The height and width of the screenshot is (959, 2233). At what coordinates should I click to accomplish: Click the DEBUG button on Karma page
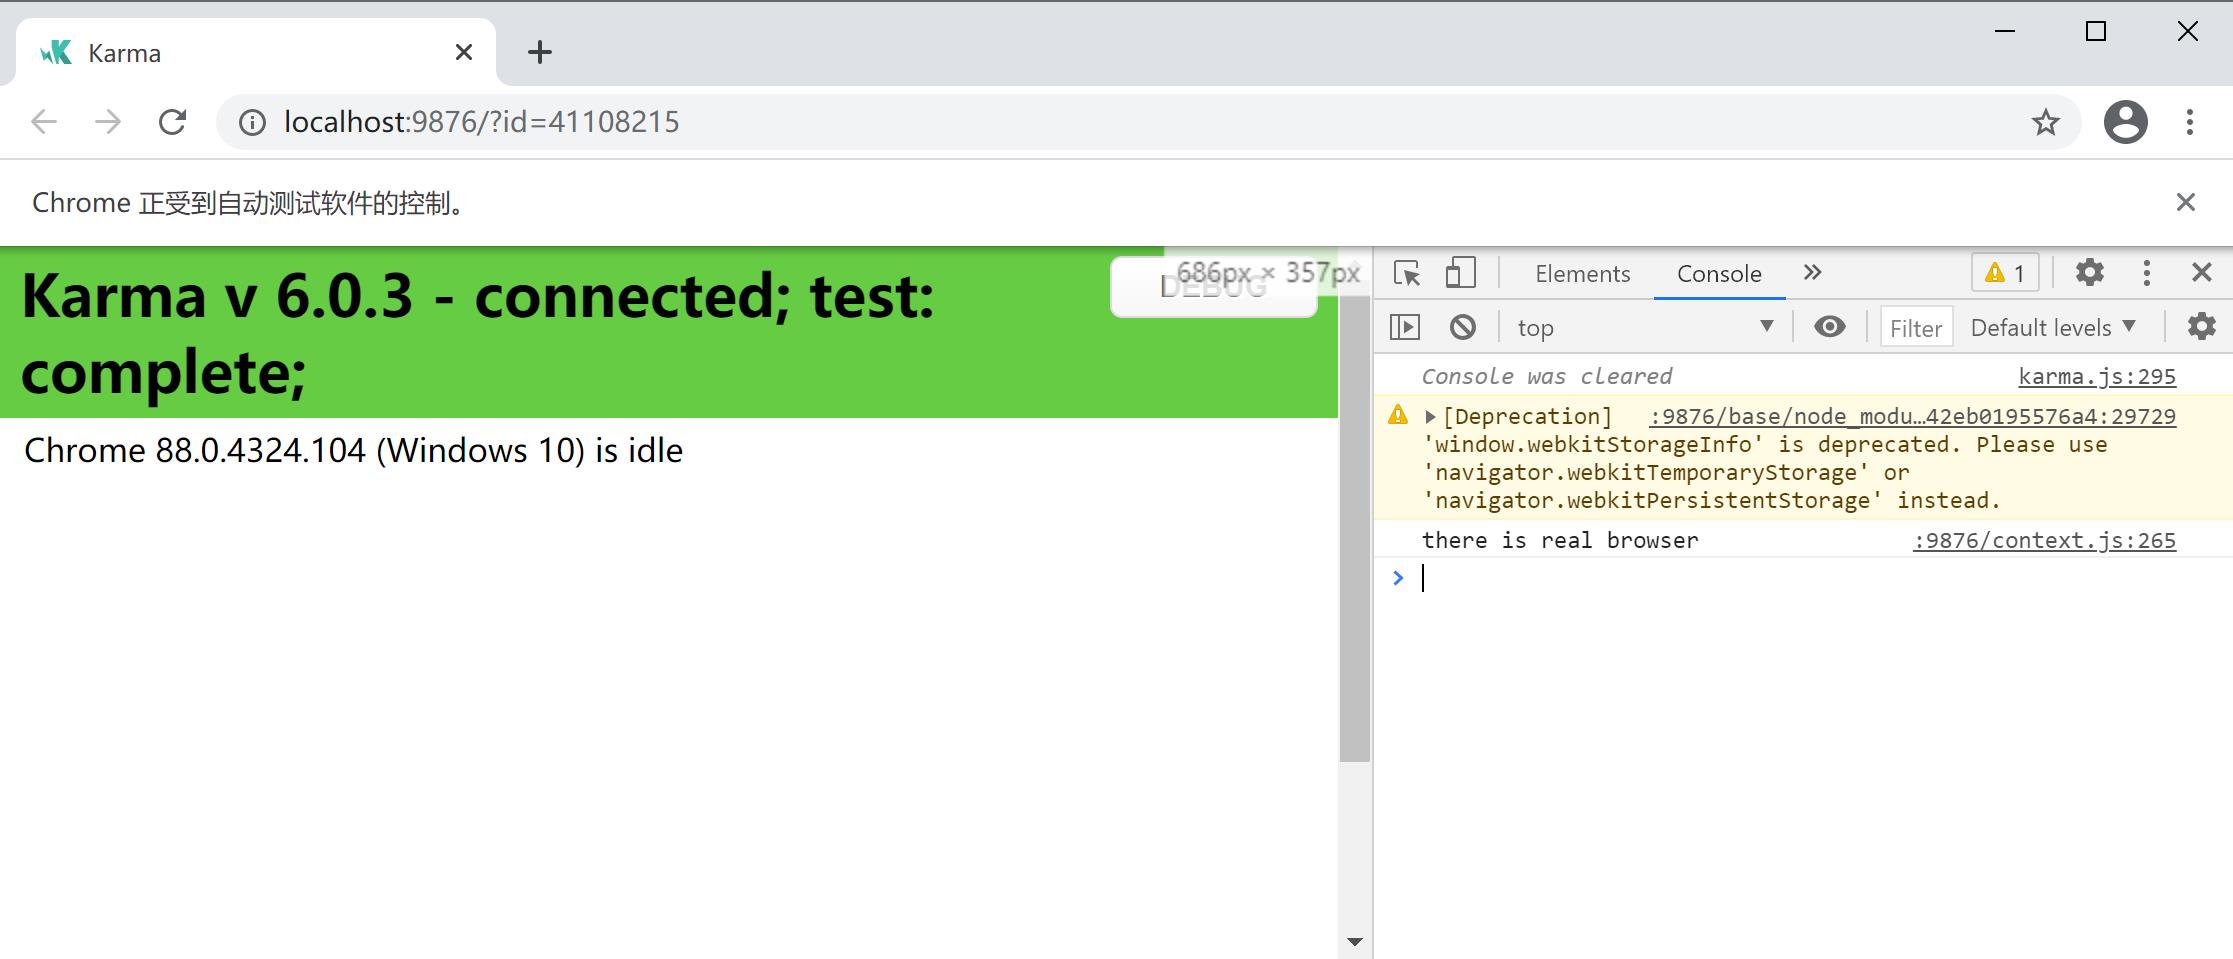[1213, 287]
